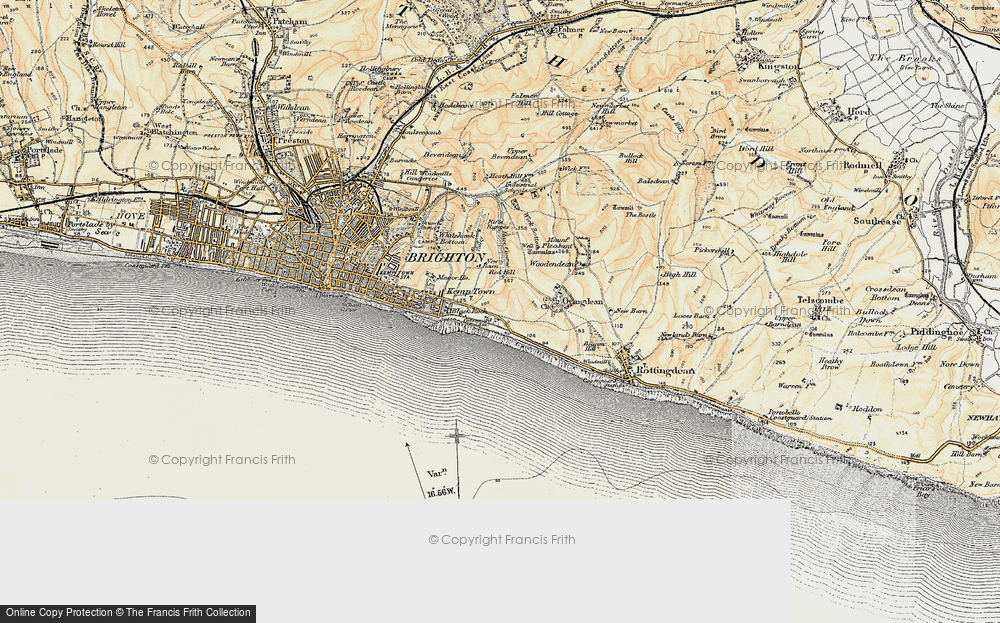Click the Hill Cottage label
Image resolution: width=1000 pixels, height=623 pixels.
pos(559,114)
